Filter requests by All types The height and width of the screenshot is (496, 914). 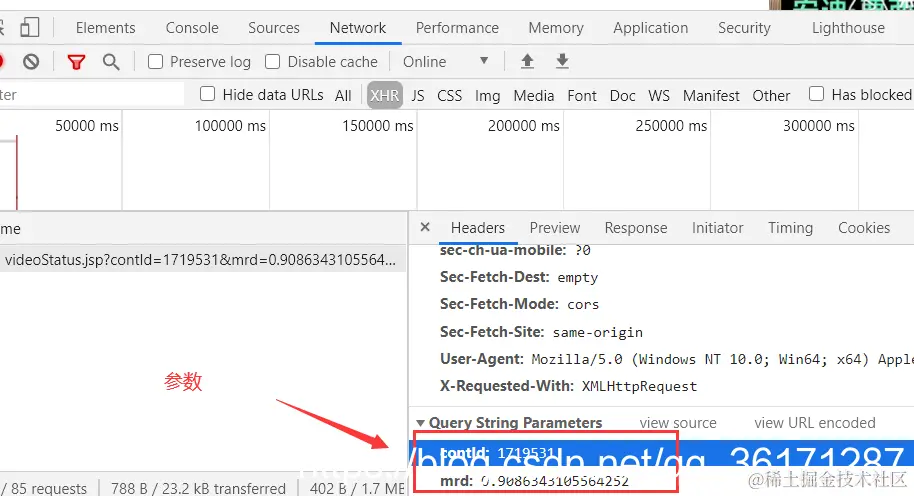click(x=343, y=96)
